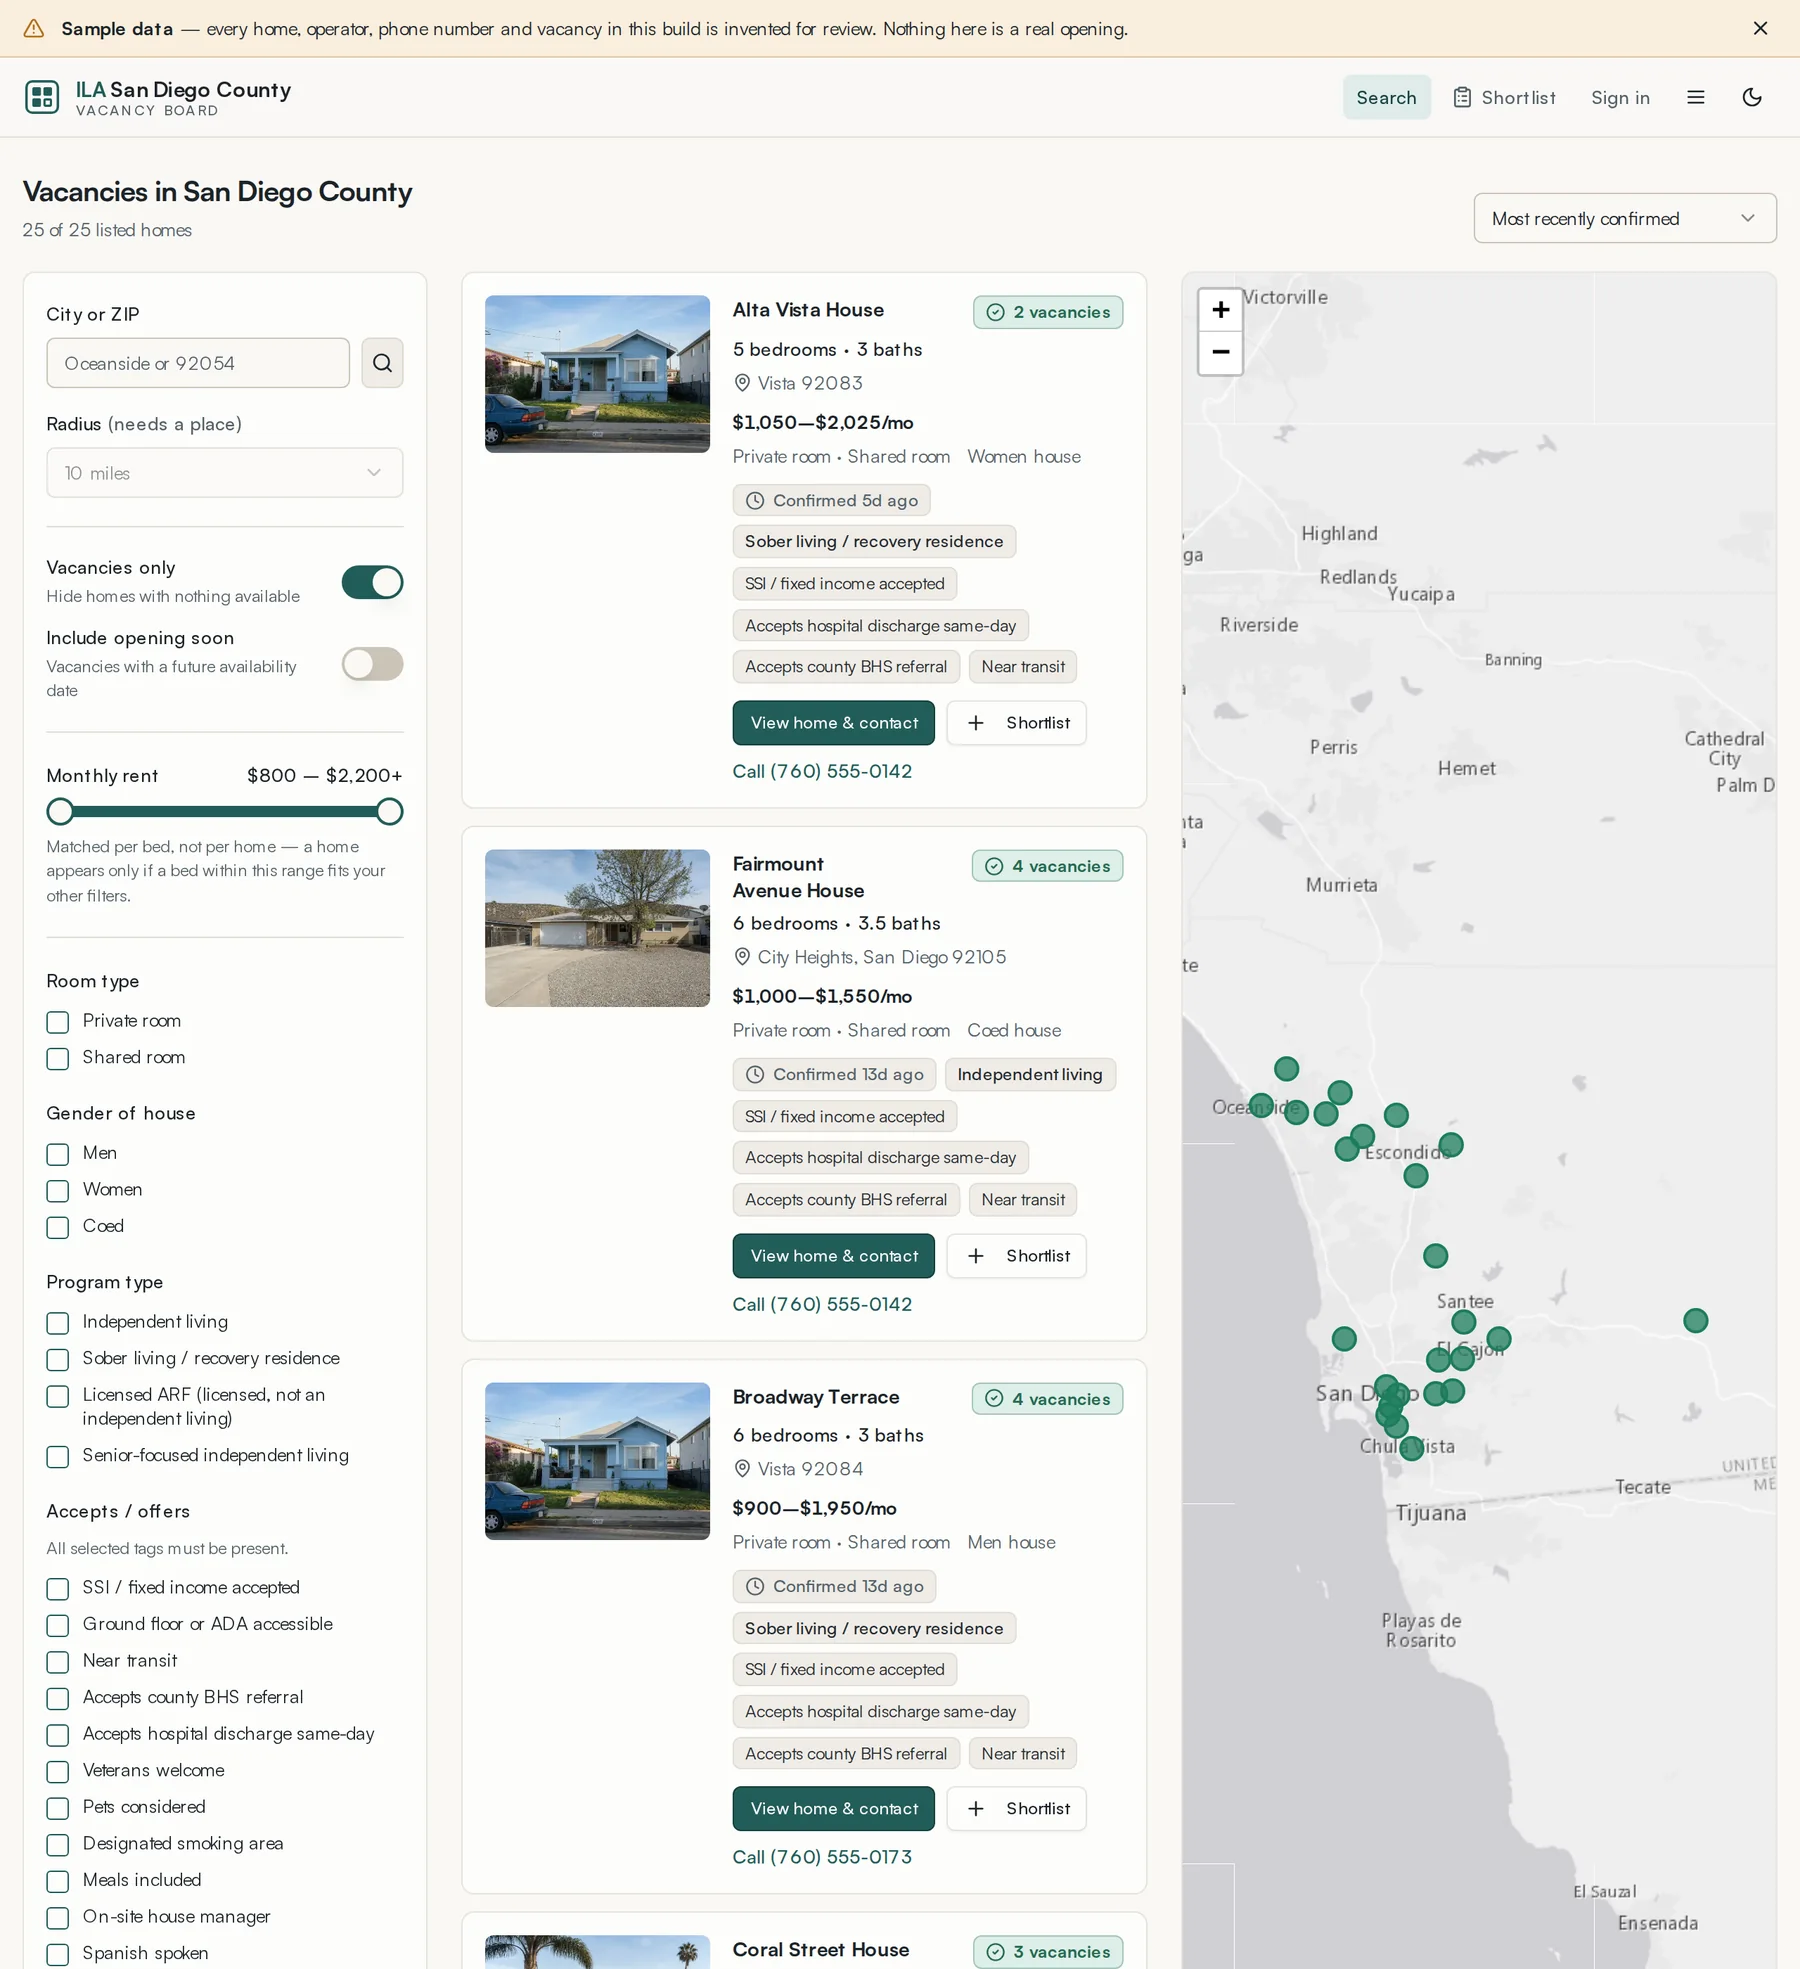Click the maximum monthly rent slider handle
This screenshot has height=1969, width=1800.
(x=390, y=811)
